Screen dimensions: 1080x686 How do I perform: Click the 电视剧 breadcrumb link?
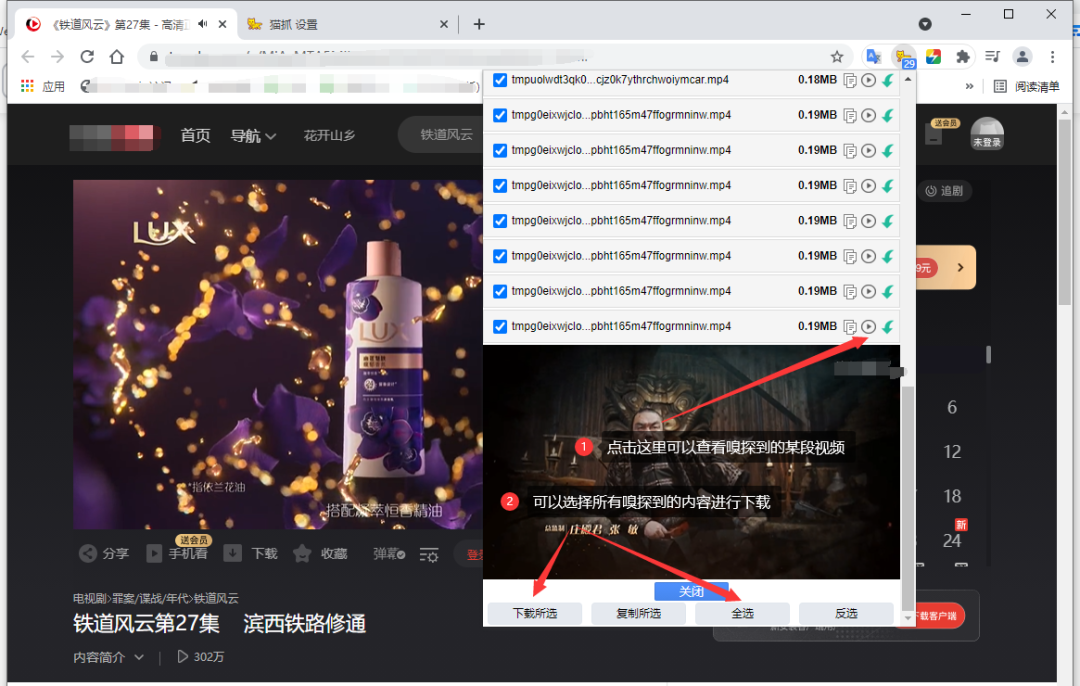(x=91, y=598)
